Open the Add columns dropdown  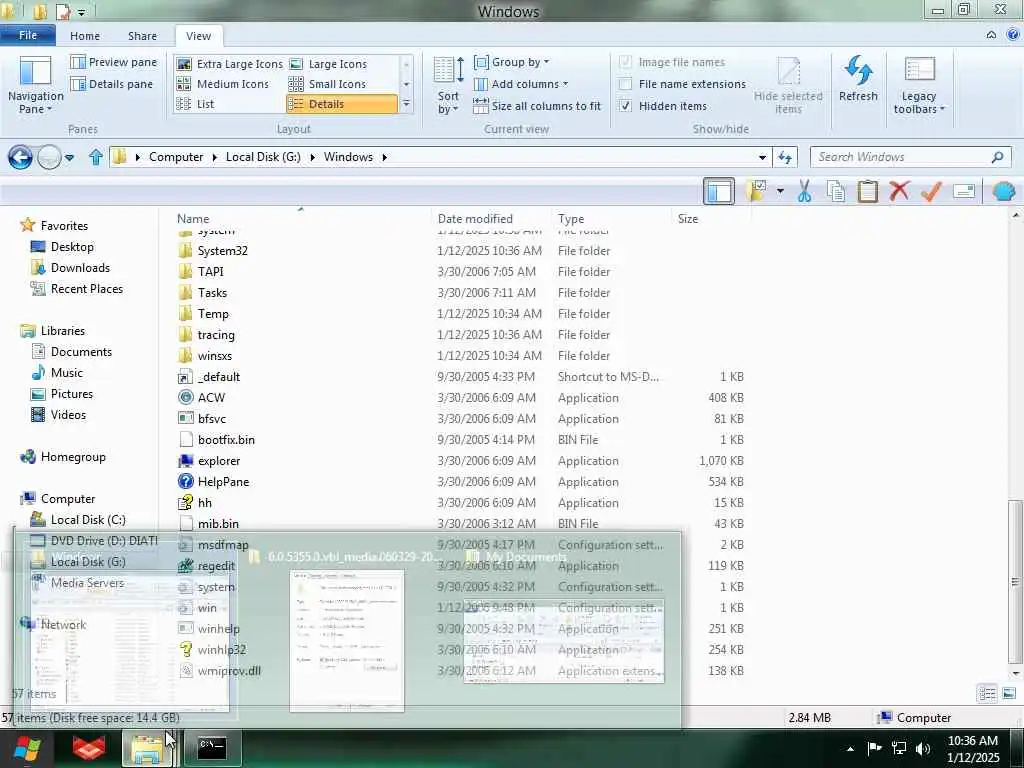[x=520, y=84]
